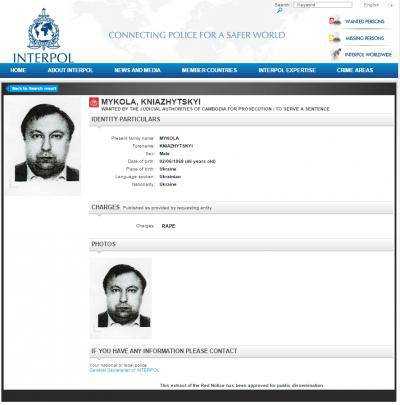Click the large profile photo at left

click(x=47, y=143)
